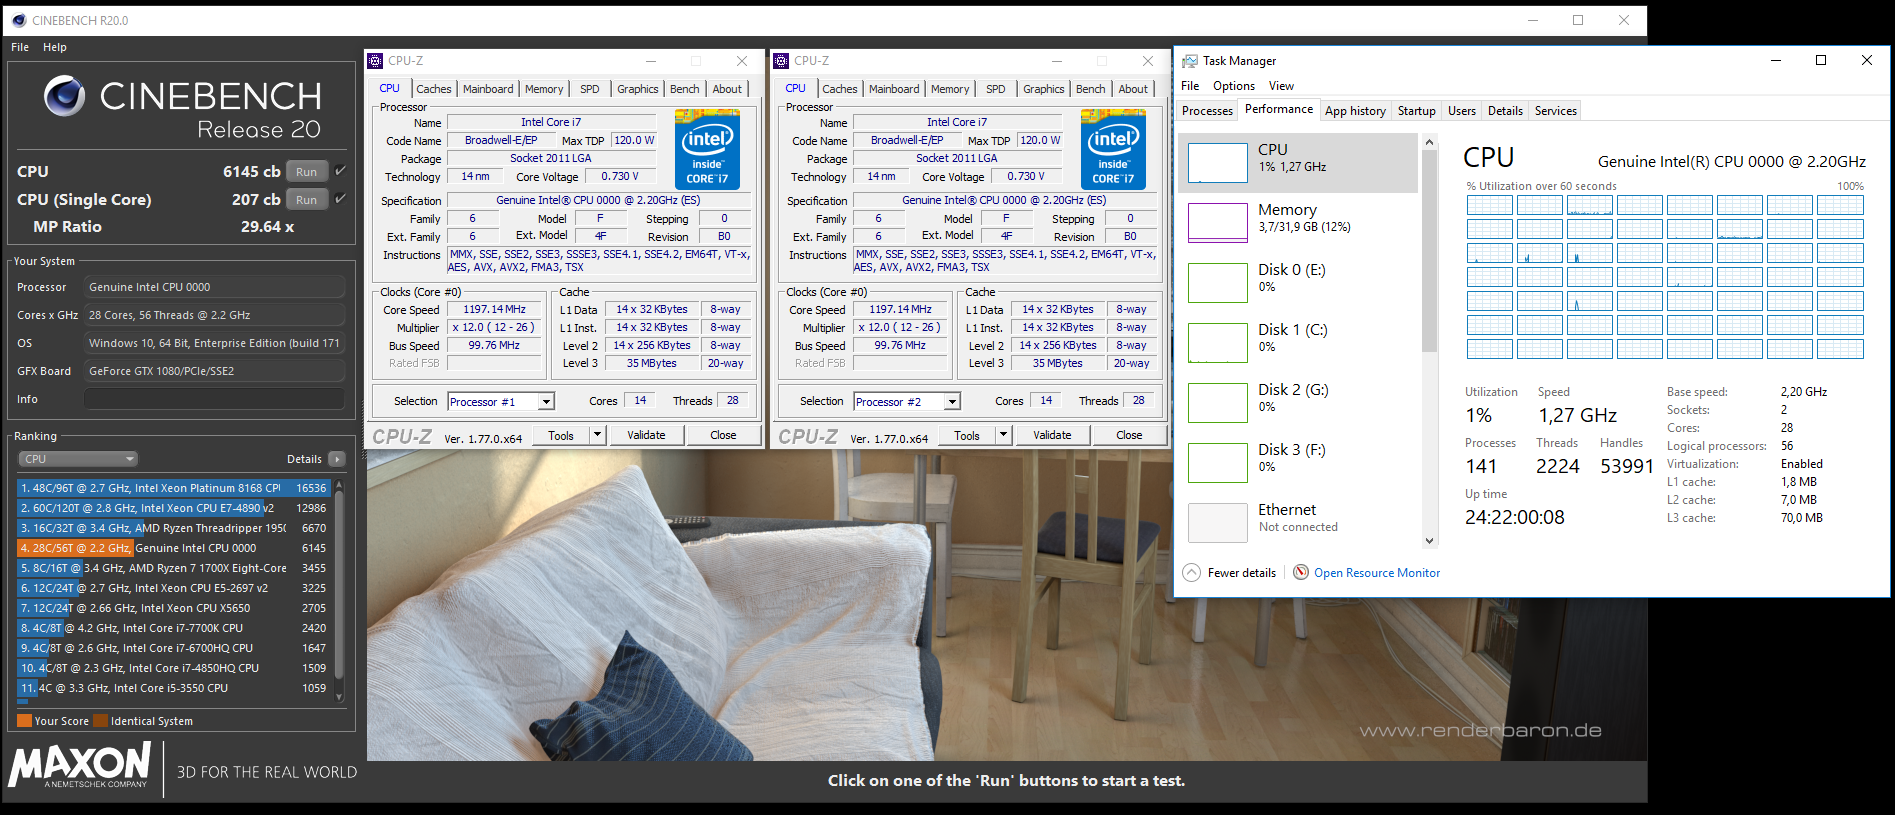This screenshot has width=1895, height=815.
Task: Select Disk 1 (C:) in Task Manager sidebar
Action: pos(1297,342)
